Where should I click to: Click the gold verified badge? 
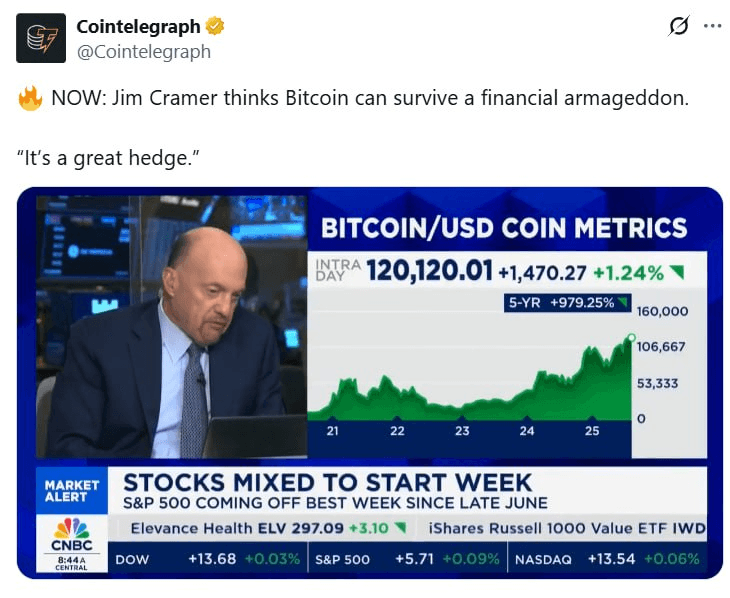pos(215,26)
